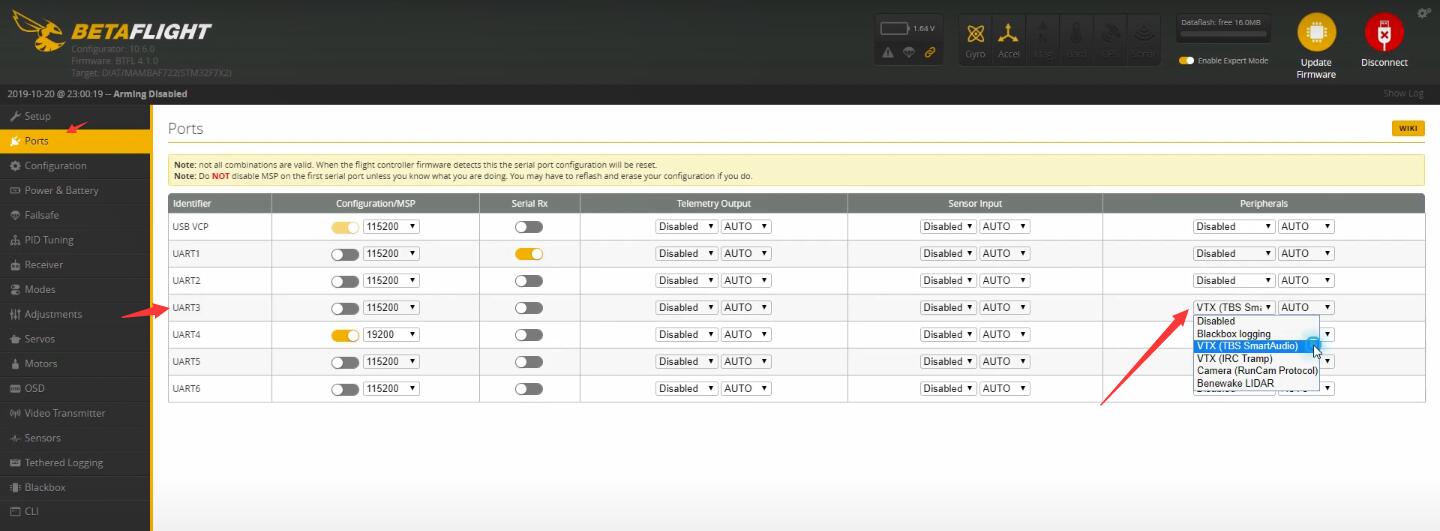
Task: Select Camera (RunCam Protocol) option
Action: [1256, 371]
